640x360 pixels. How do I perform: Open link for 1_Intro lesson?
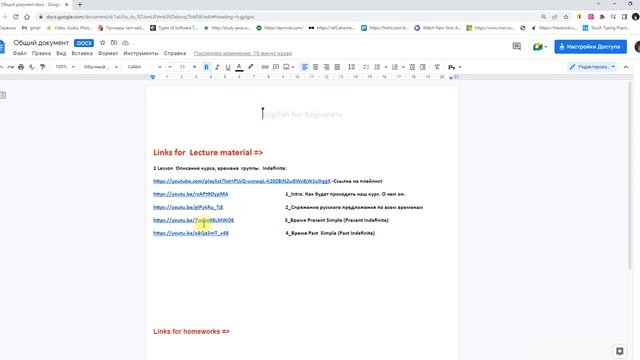click(191, 194)
